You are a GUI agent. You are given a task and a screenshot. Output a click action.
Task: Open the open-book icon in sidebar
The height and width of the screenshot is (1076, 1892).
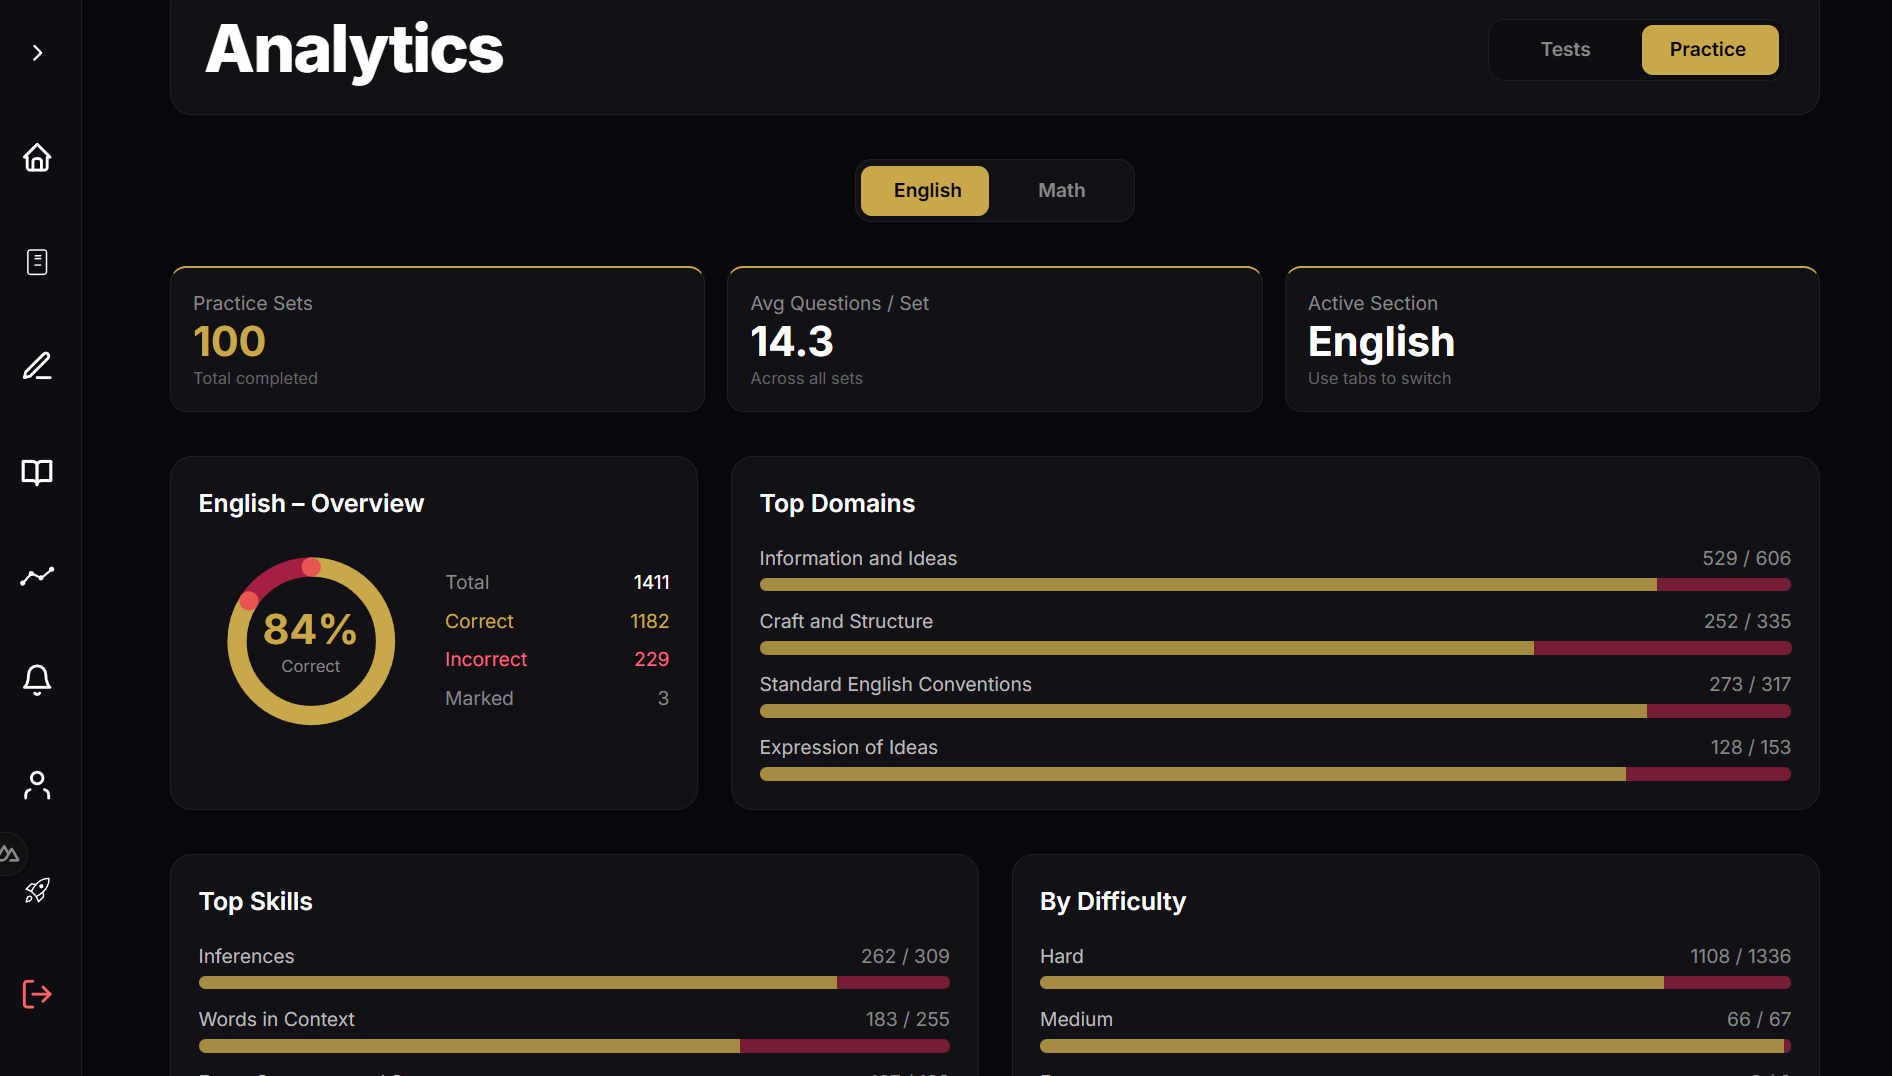37,472
